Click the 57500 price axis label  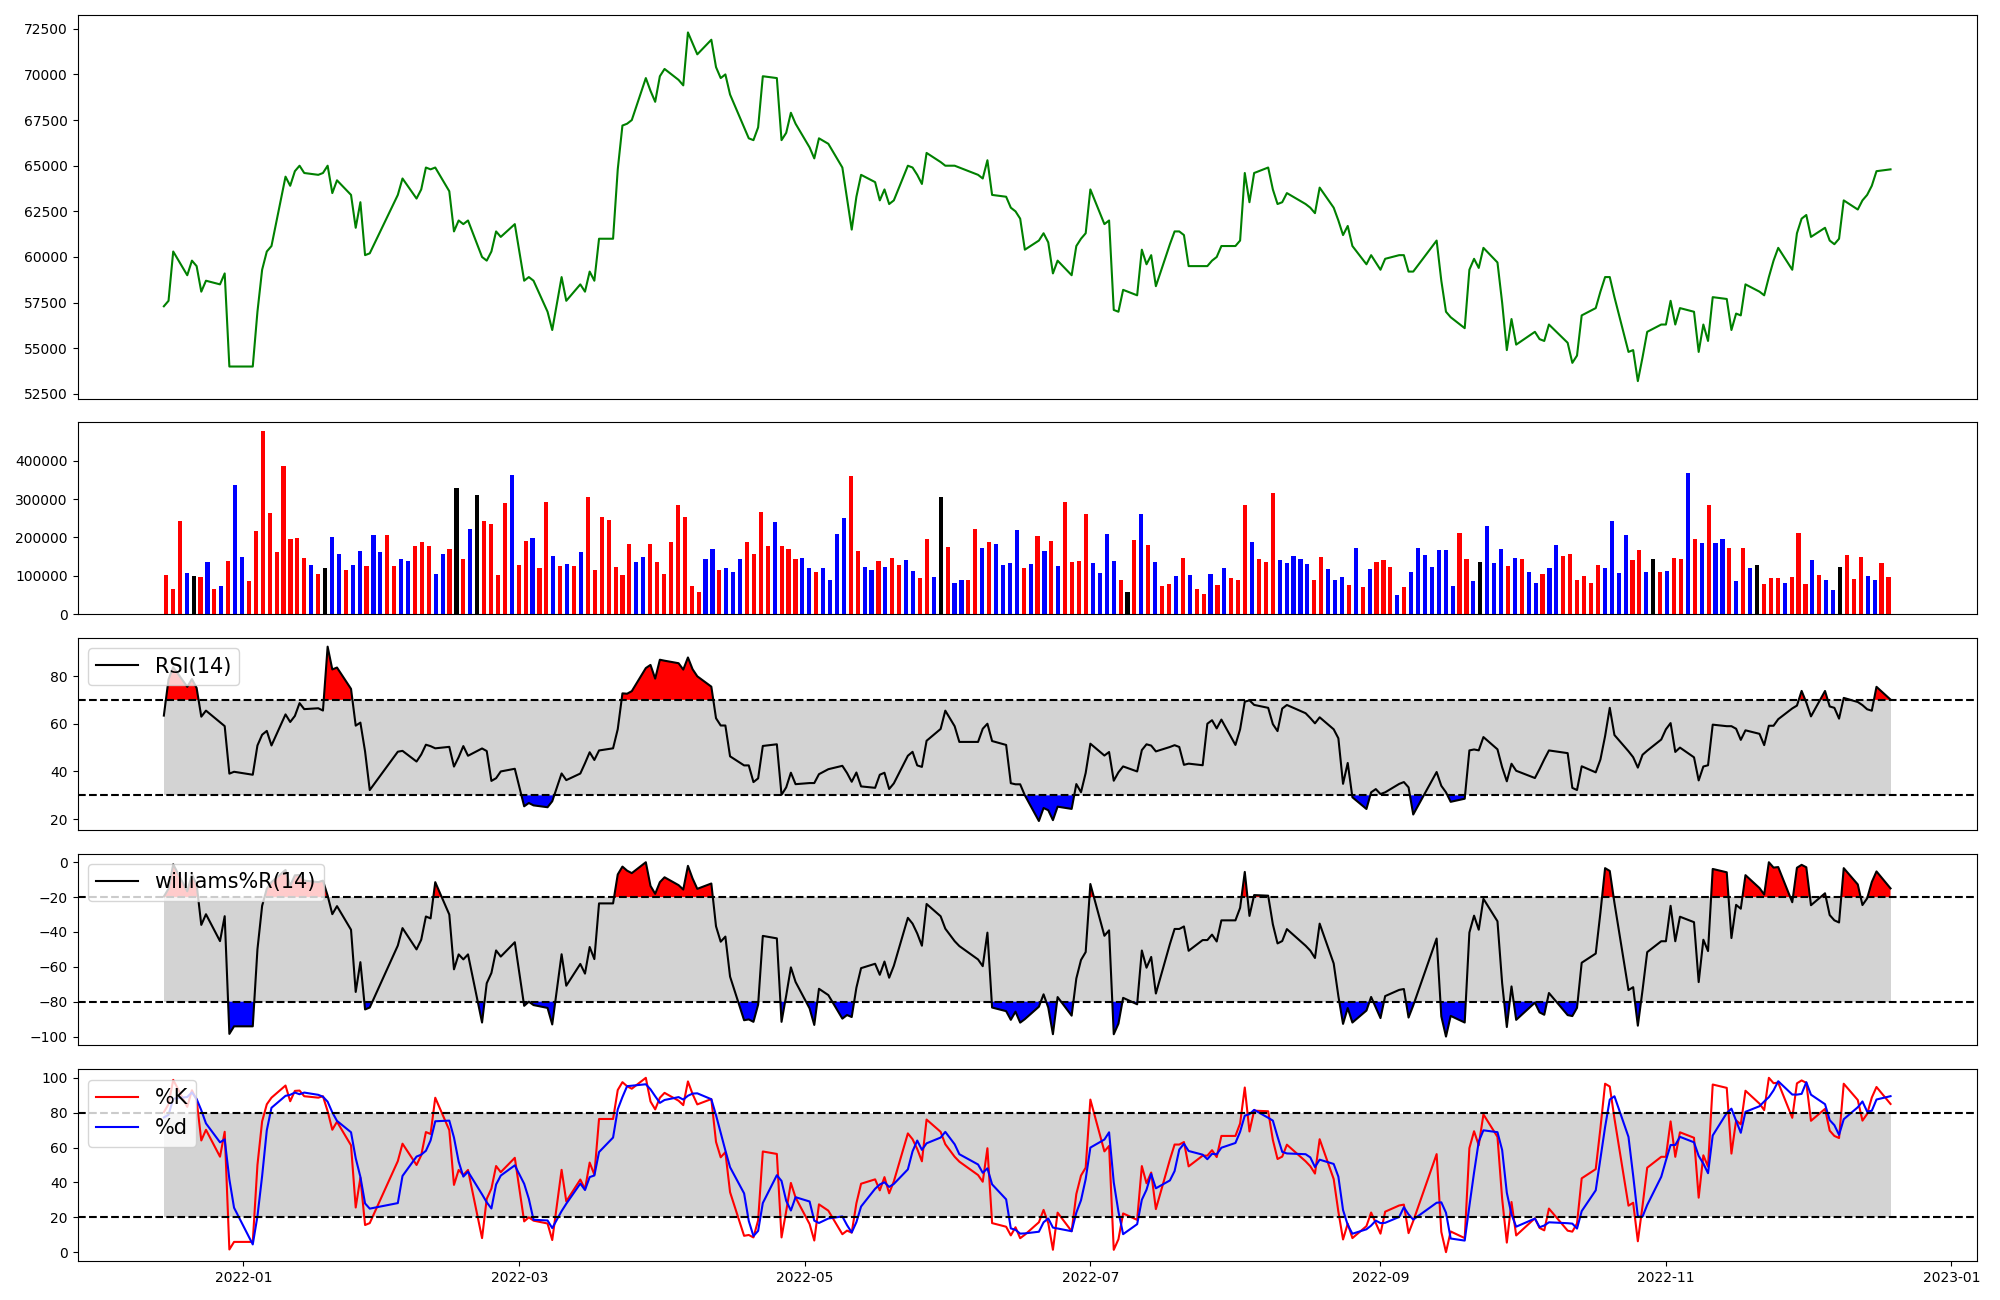pos(45,303)
